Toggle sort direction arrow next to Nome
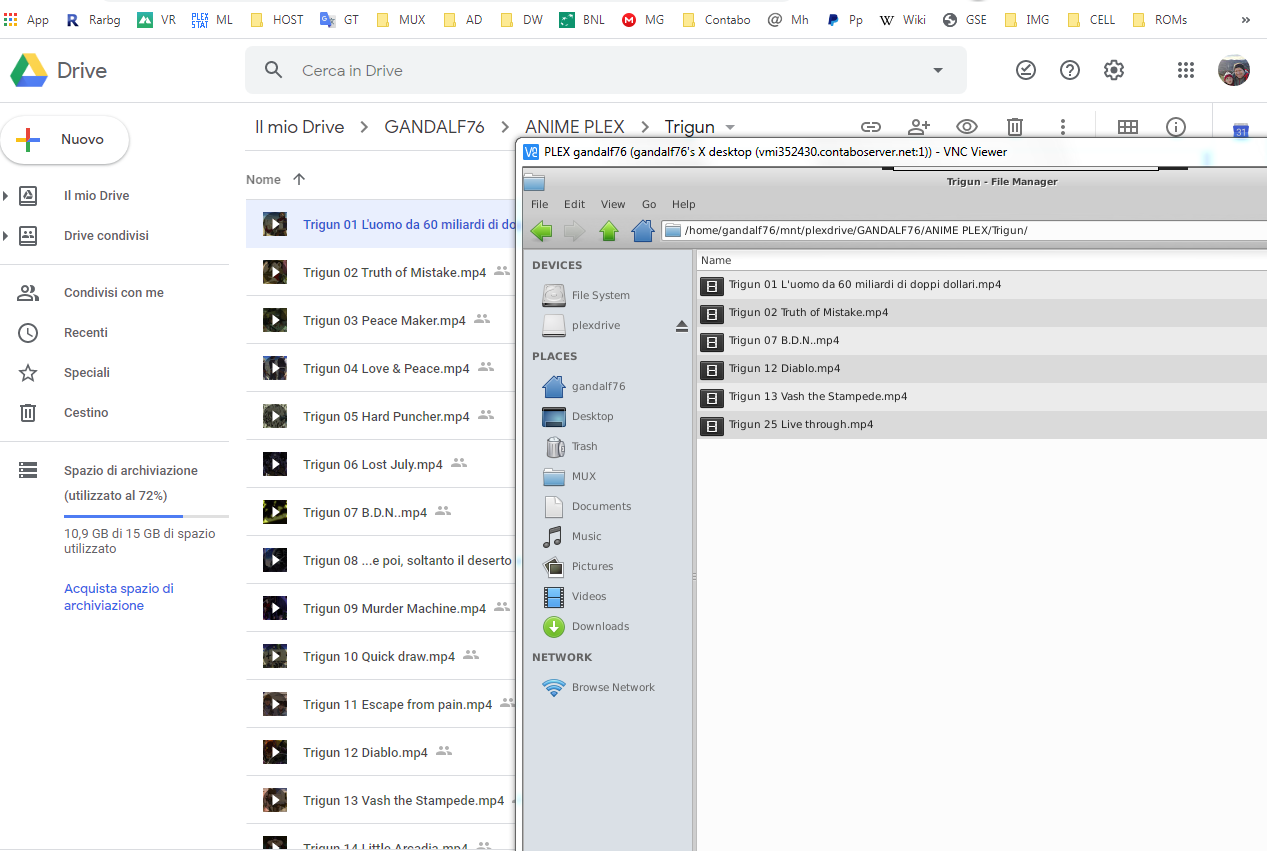The height and width of the screenshot is (851, 1267). tap(299, 179)
